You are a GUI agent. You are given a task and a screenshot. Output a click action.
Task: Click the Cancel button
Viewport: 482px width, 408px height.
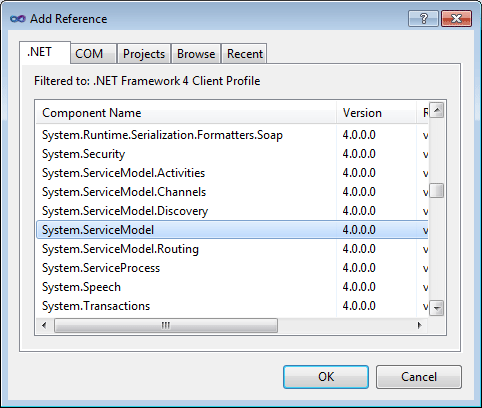(x=419, y=377)
